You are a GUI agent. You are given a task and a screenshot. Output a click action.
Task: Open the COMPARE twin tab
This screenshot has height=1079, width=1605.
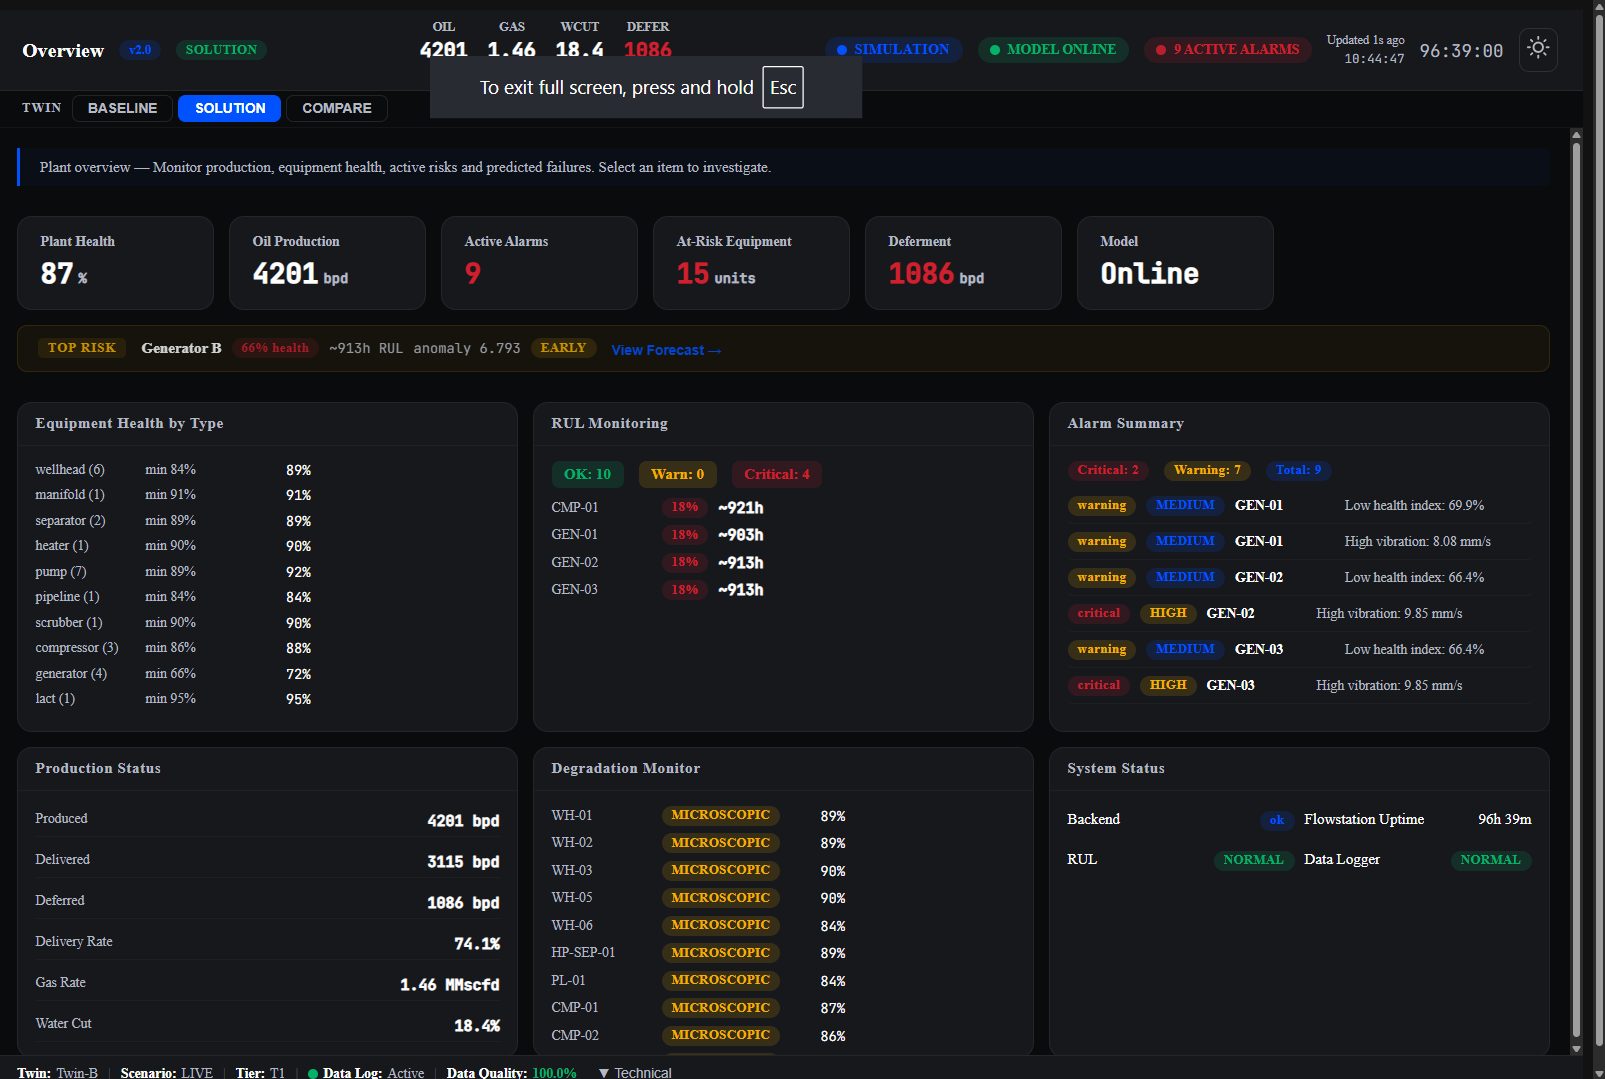coord(337,108)
